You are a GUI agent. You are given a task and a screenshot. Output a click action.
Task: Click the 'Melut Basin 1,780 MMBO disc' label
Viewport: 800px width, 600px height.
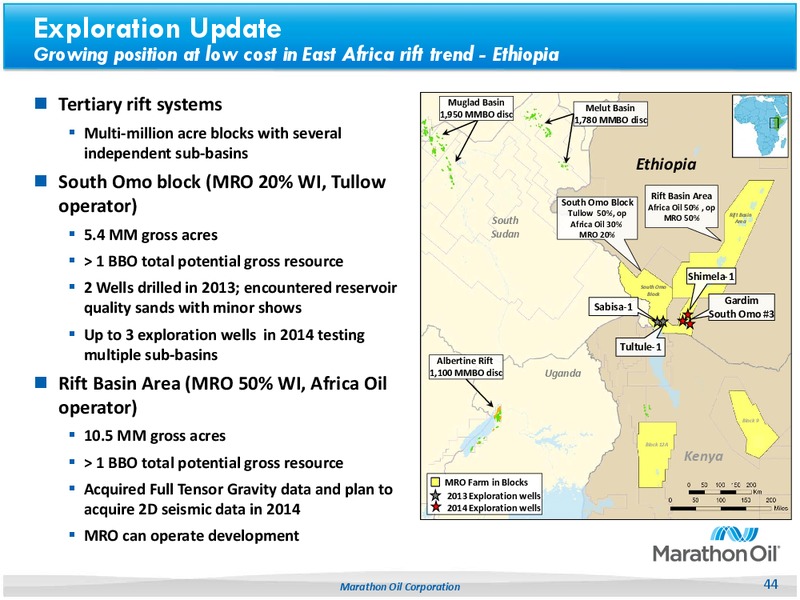[610, 114]
